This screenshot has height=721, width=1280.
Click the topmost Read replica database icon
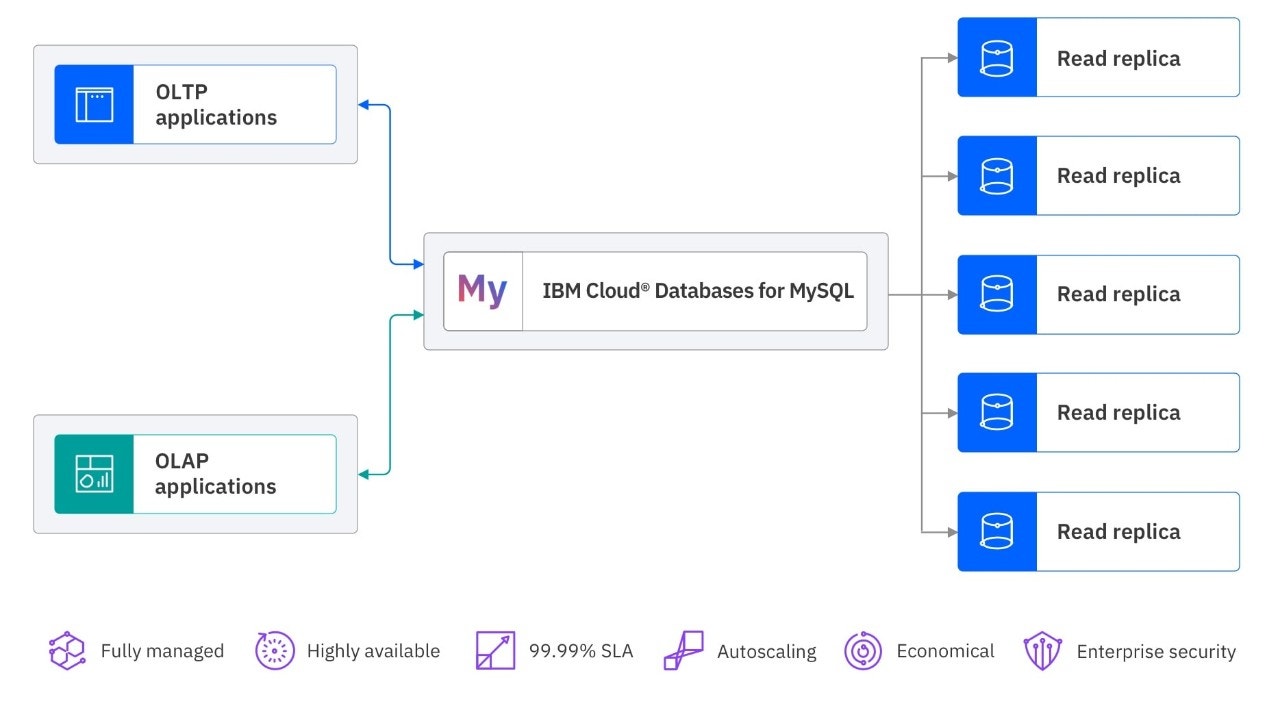995,57
